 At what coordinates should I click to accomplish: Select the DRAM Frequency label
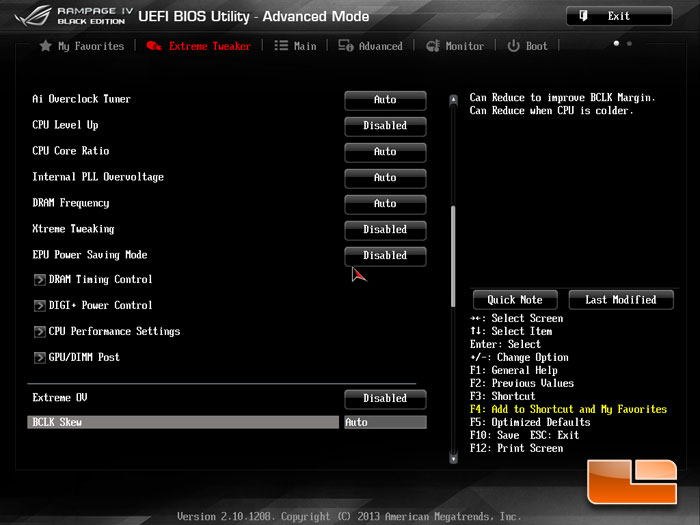pyautogui.click(x=71, y=203)
